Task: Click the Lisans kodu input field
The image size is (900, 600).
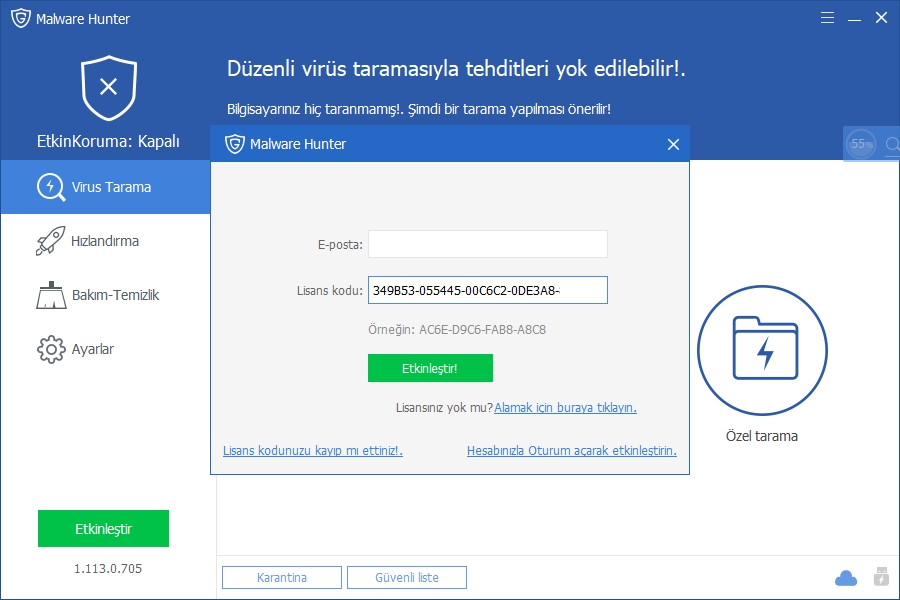Action: click(x=487, y=290)
